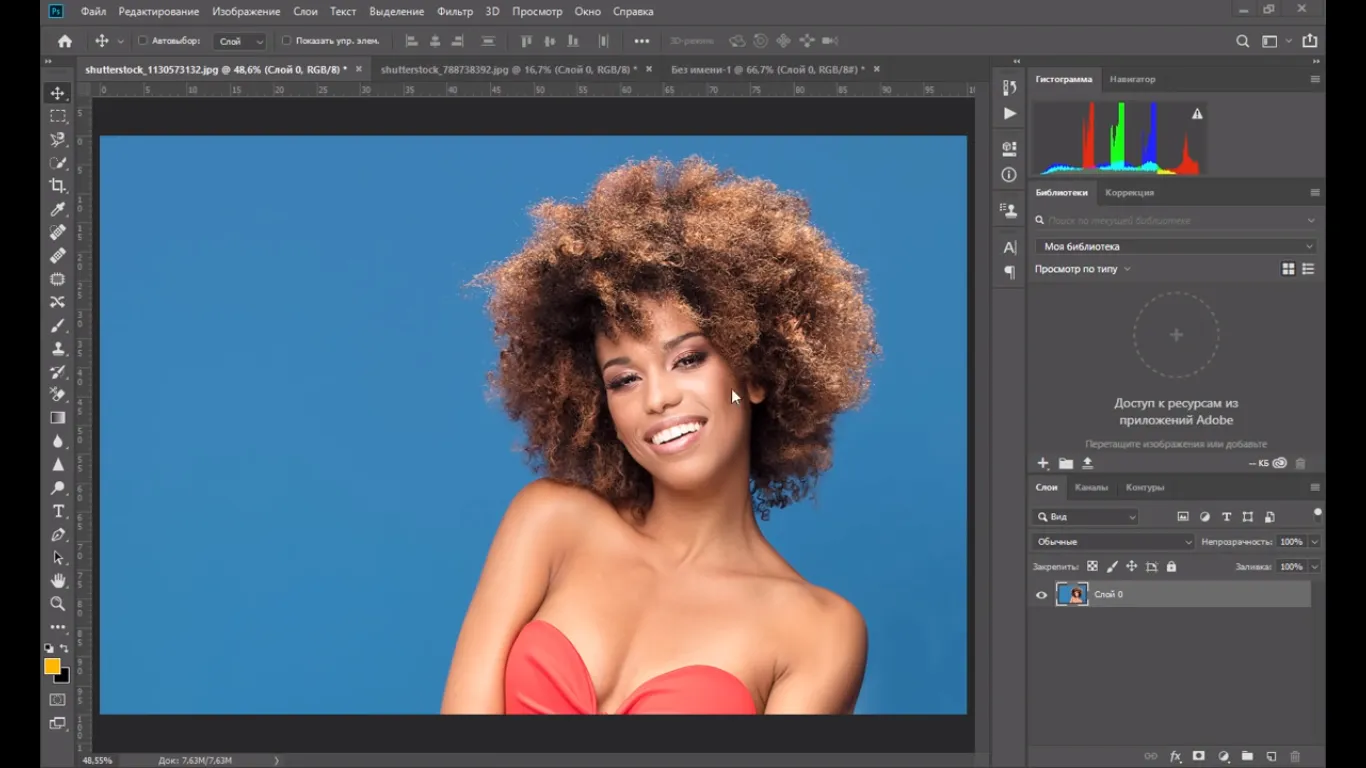Select the Crop tool

click(58, 186)
